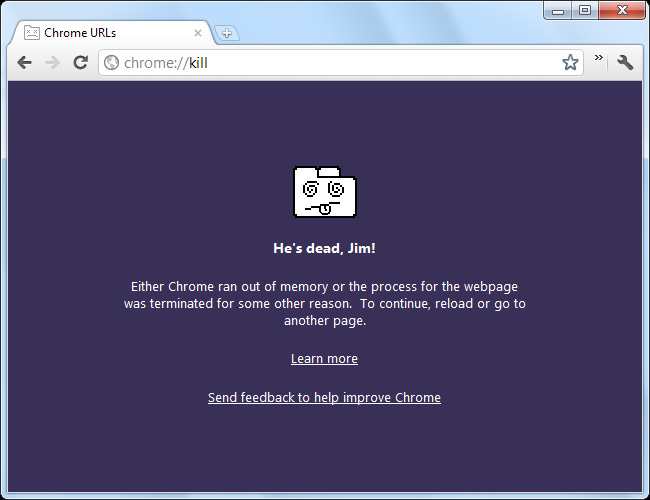Open a new tab
This screenshot has width=650, height=500.
pos(226,33)
